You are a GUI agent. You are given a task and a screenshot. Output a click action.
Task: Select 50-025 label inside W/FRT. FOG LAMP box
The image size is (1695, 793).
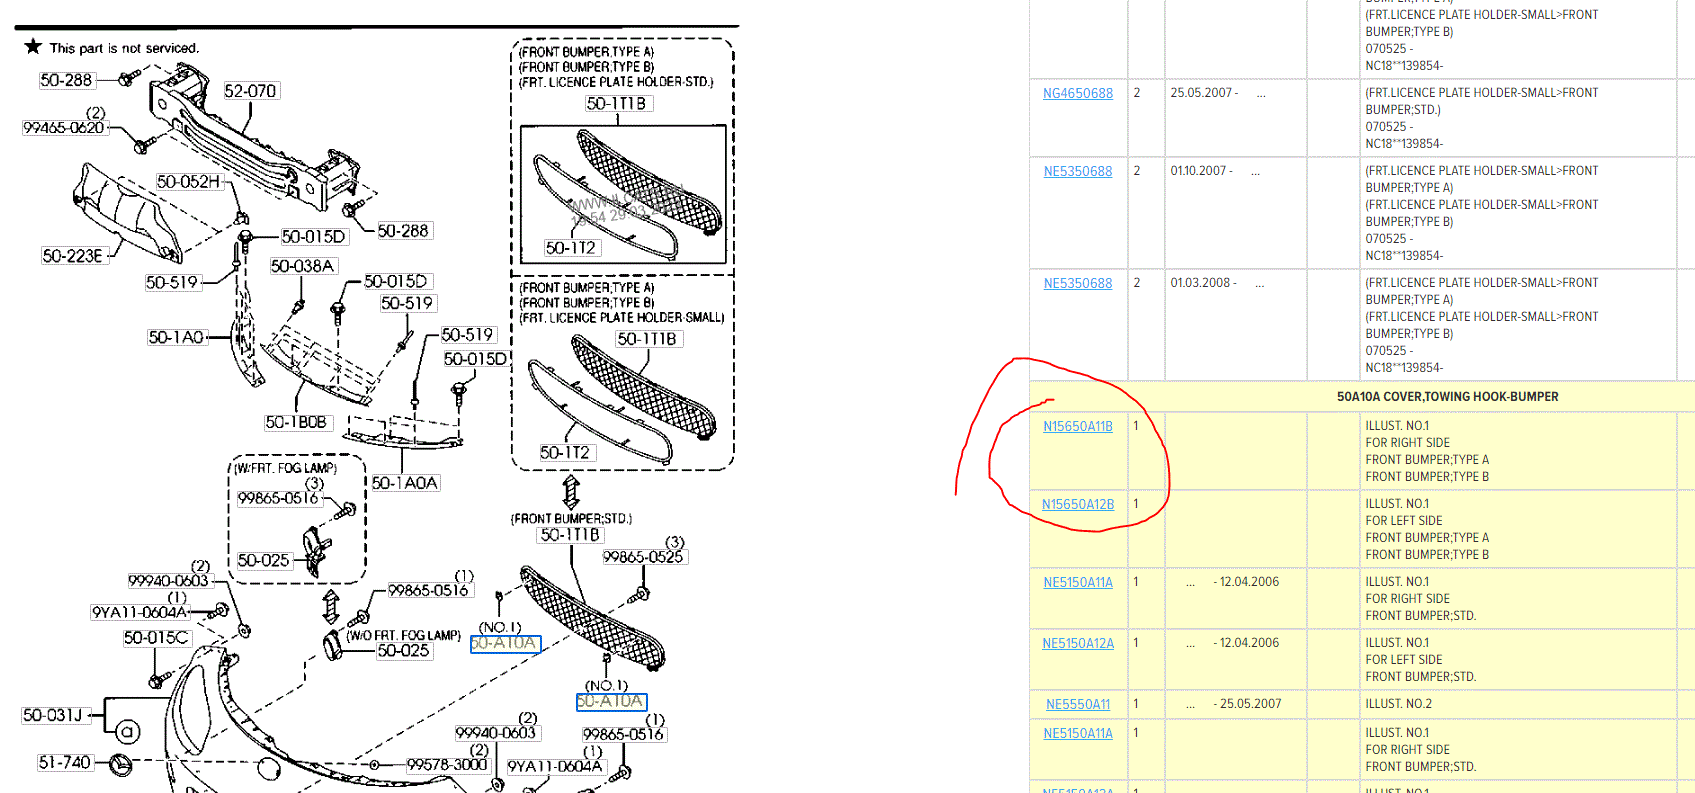264,561
